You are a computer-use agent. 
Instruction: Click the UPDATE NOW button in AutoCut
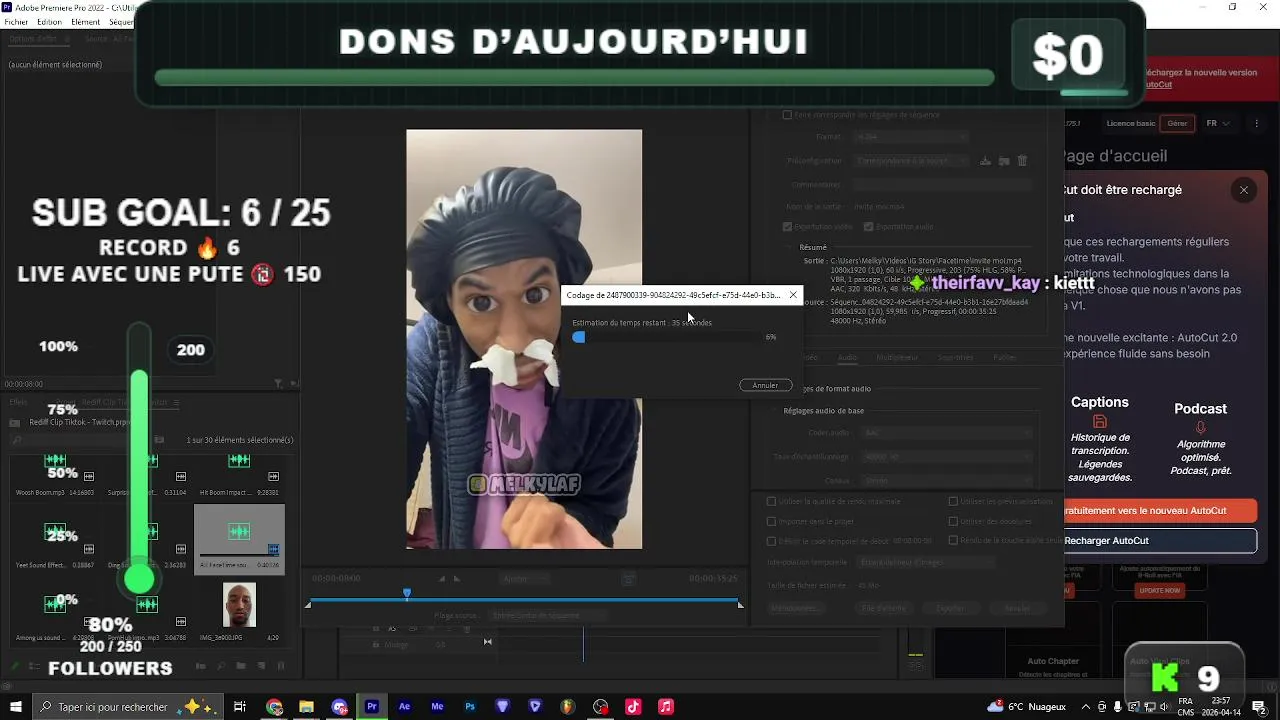click(1160, 590)
